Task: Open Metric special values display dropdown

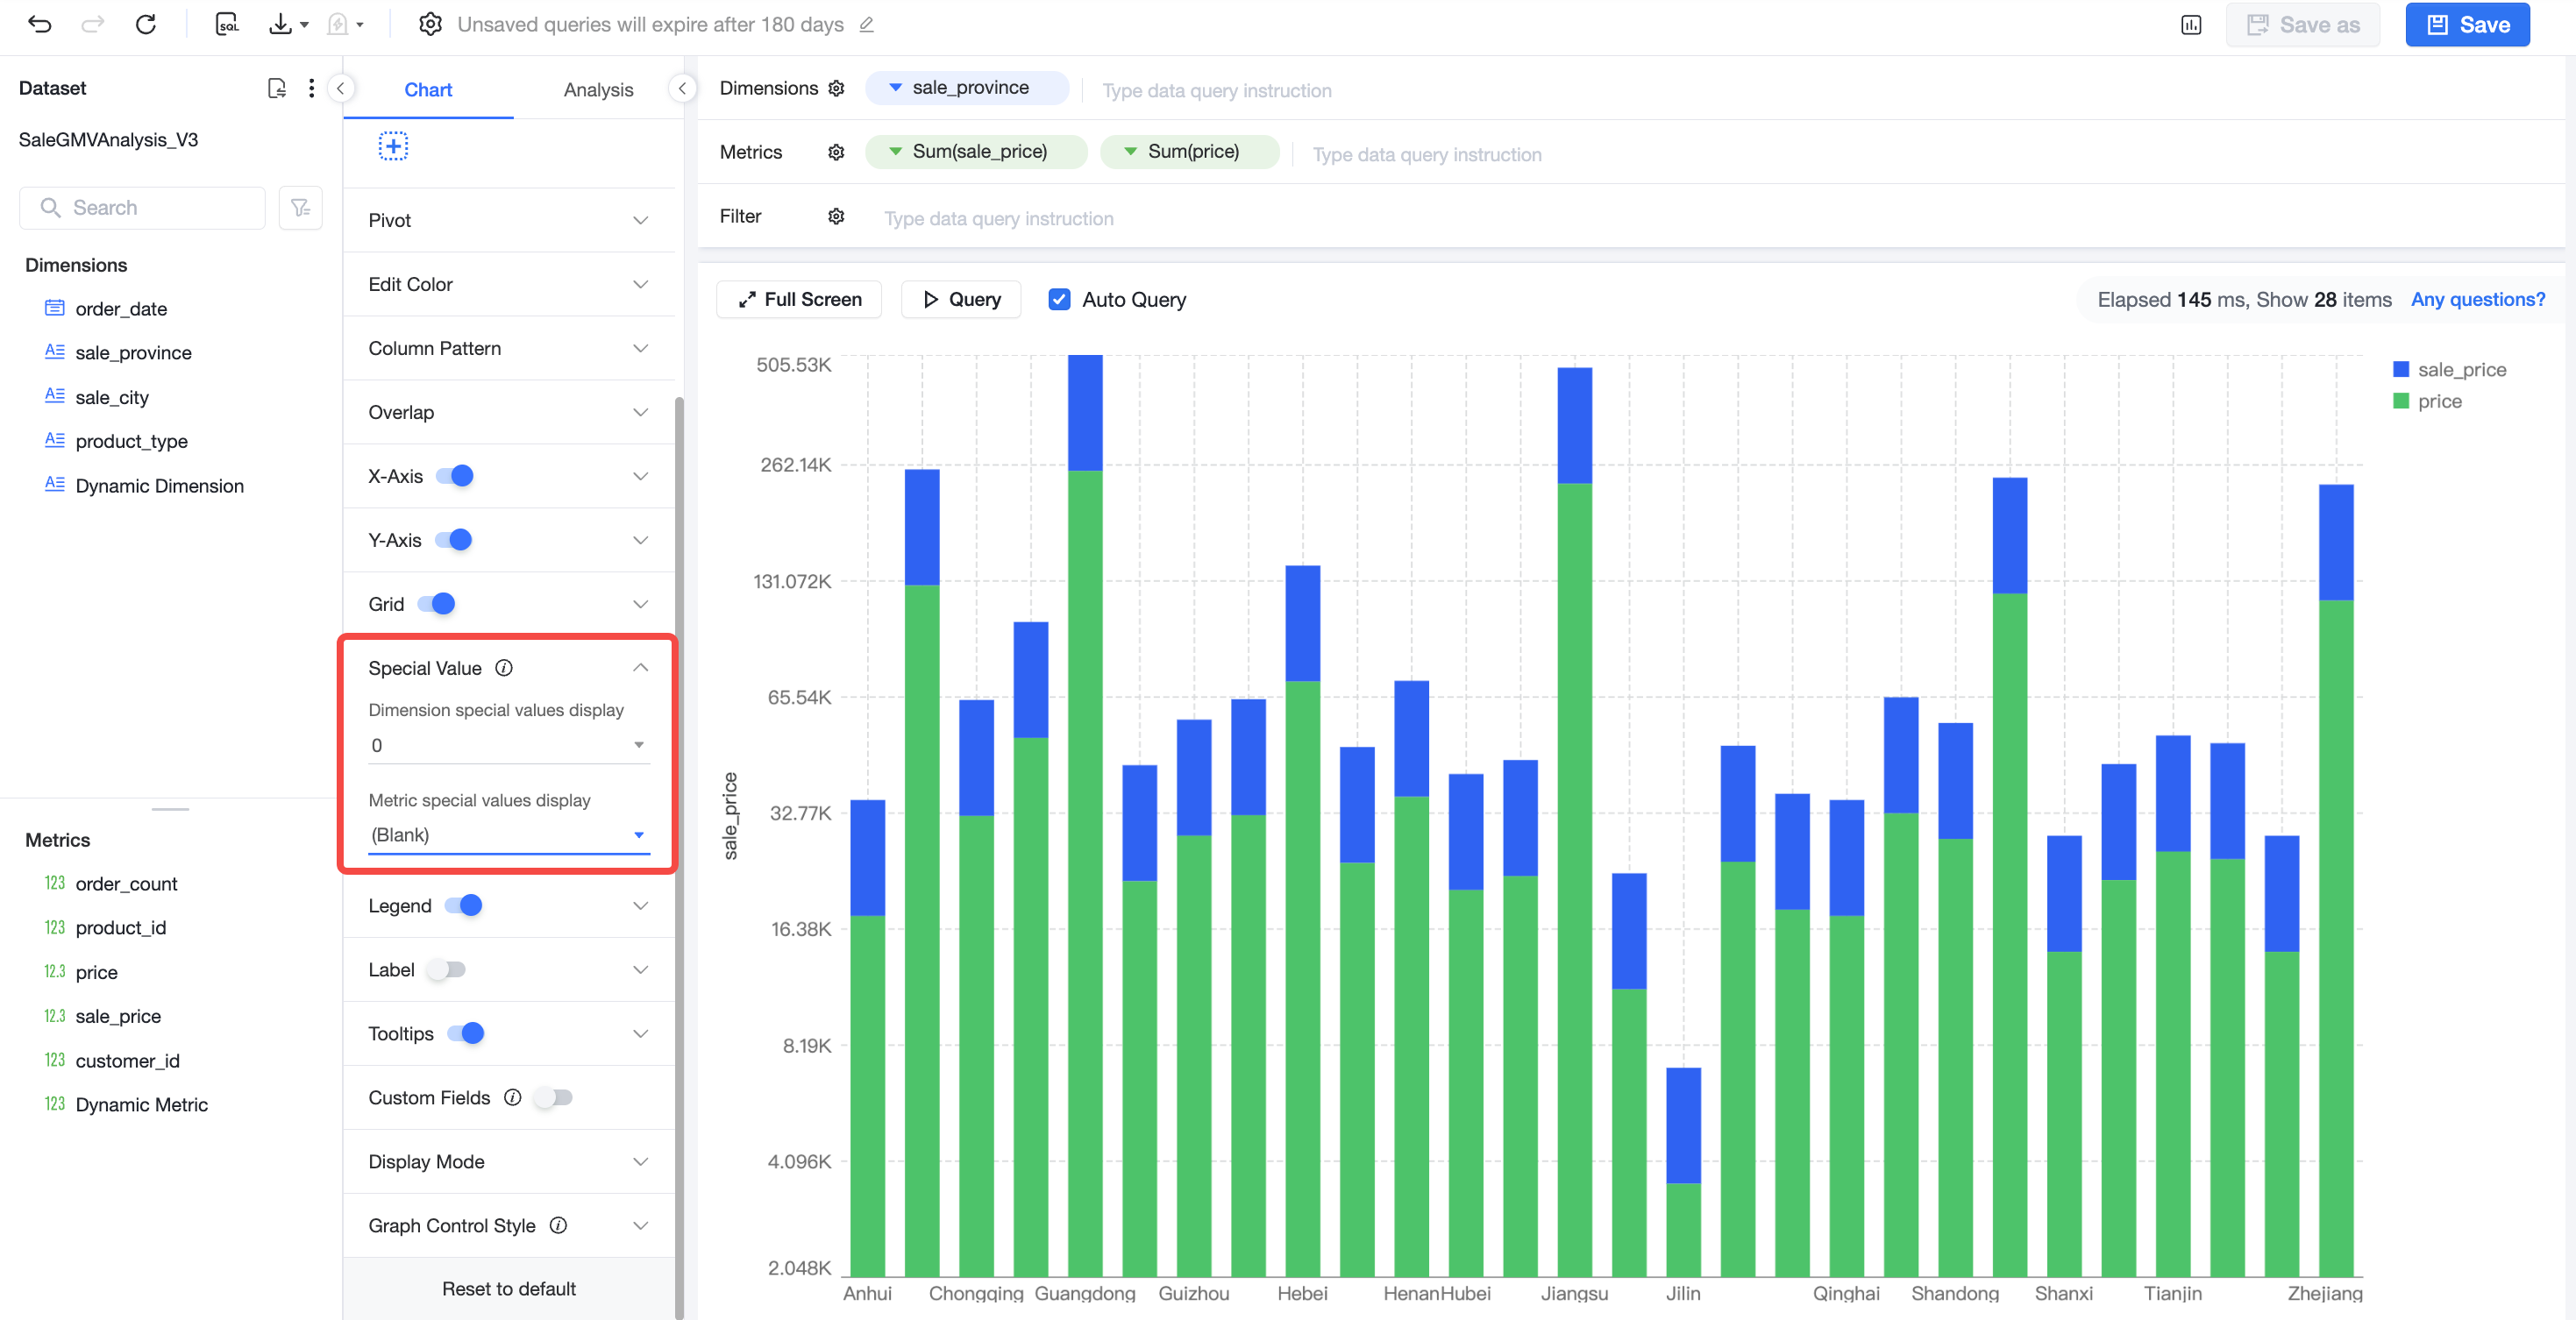Action: 508,835
